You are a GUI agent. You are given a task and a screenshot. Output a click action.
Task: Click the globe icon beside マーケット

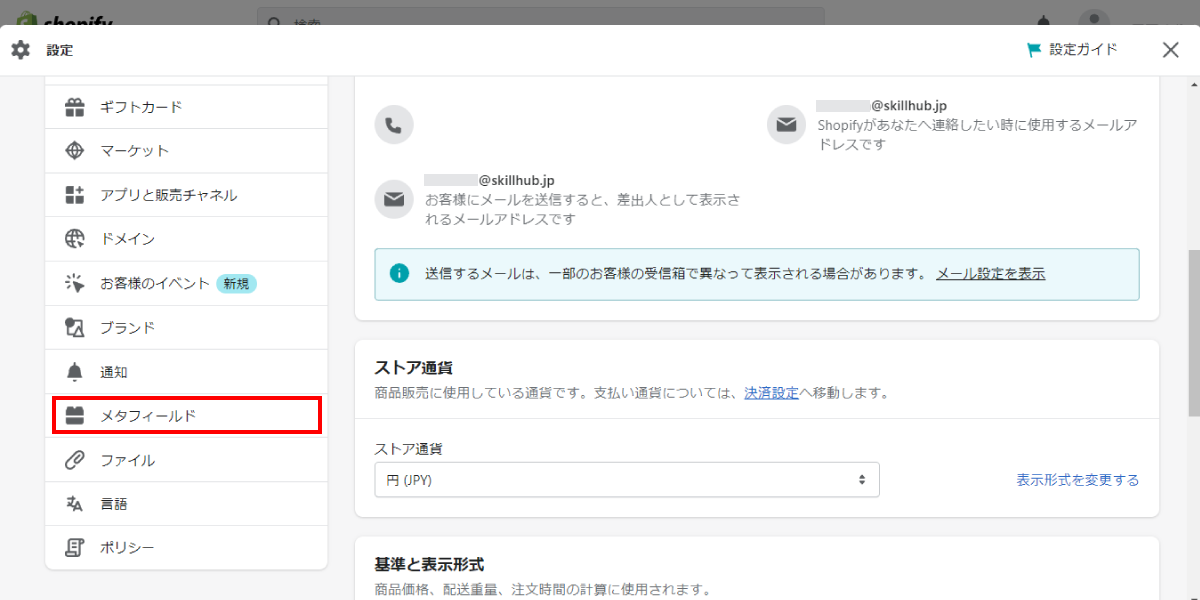pos(75,151)
